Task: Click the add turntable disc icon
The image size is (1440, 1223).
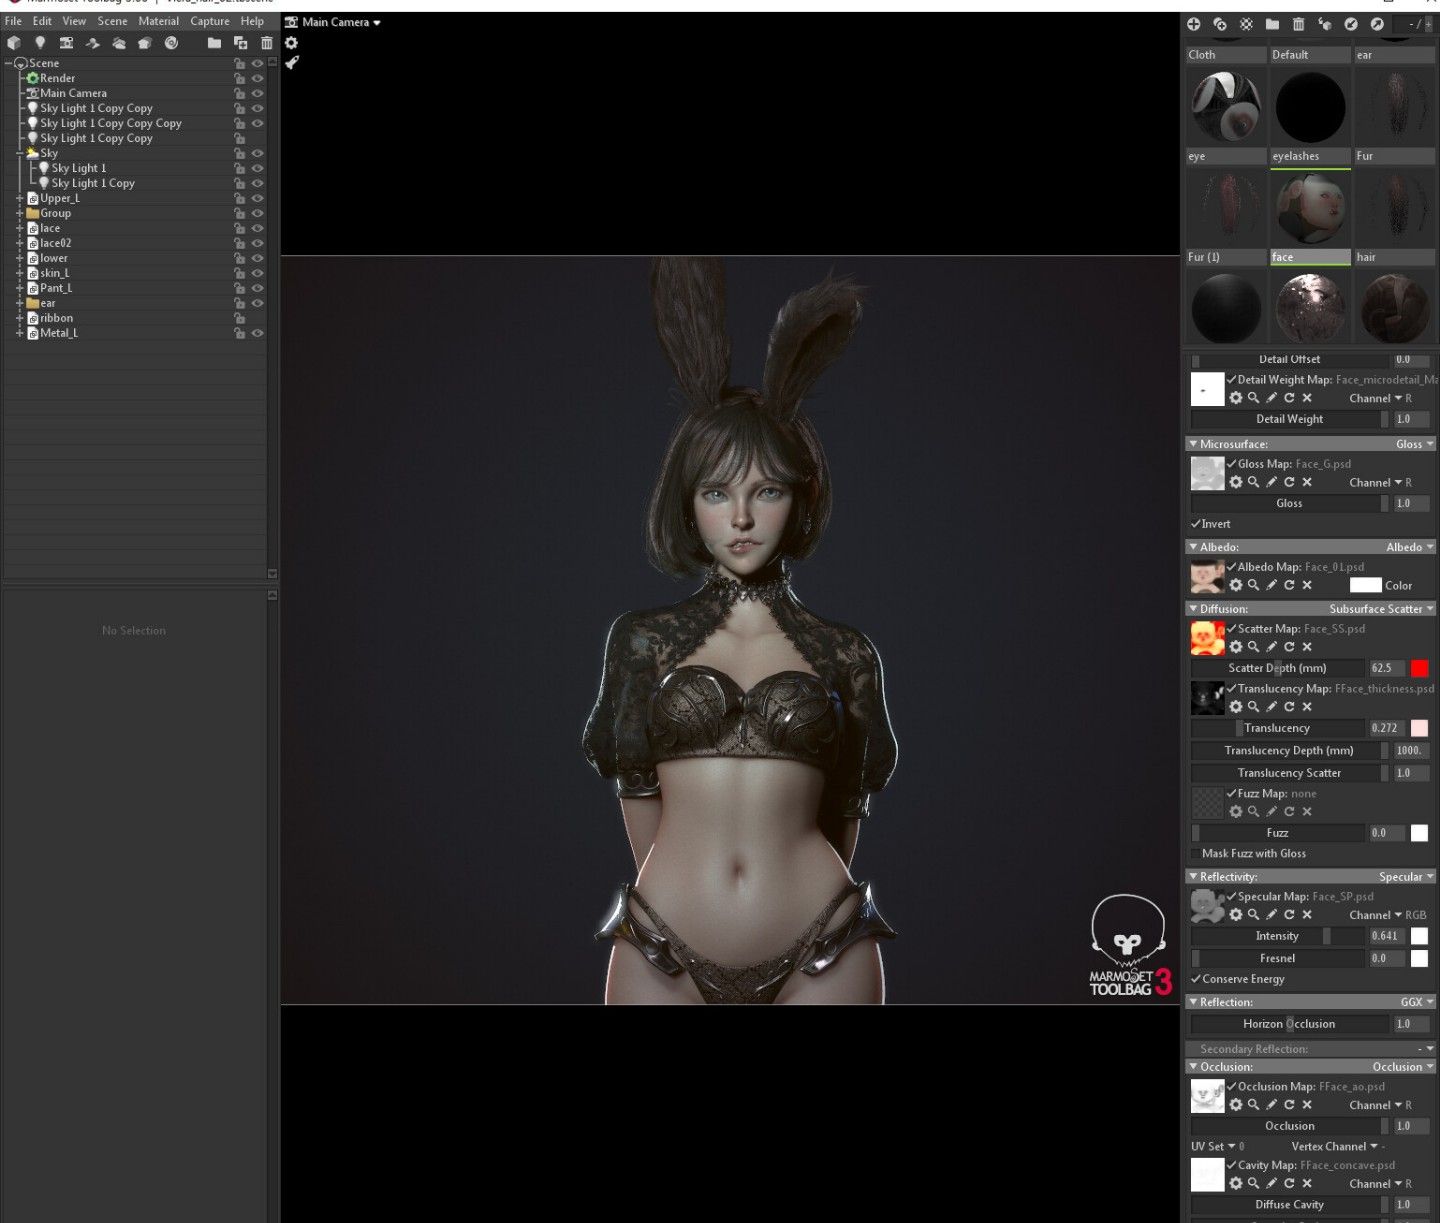Action: [171, 43]
